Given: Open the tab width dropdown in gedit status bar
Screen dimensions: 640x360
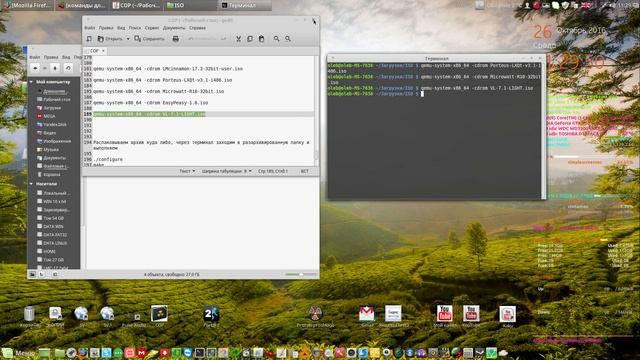Looking at the screenshot, I should (x=227, y=171).
